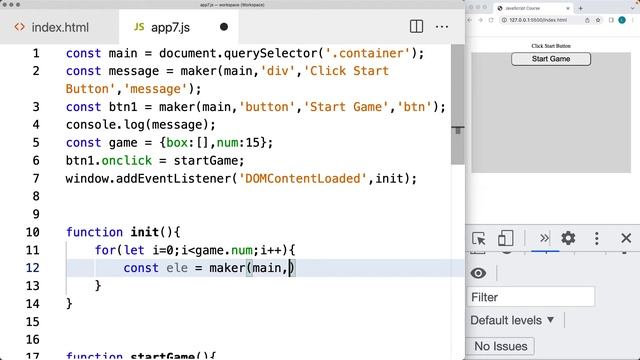The width and height of the screenshot is (640, 360).
Task: Open a new browser tab
Action: click(x=580, y=8)
